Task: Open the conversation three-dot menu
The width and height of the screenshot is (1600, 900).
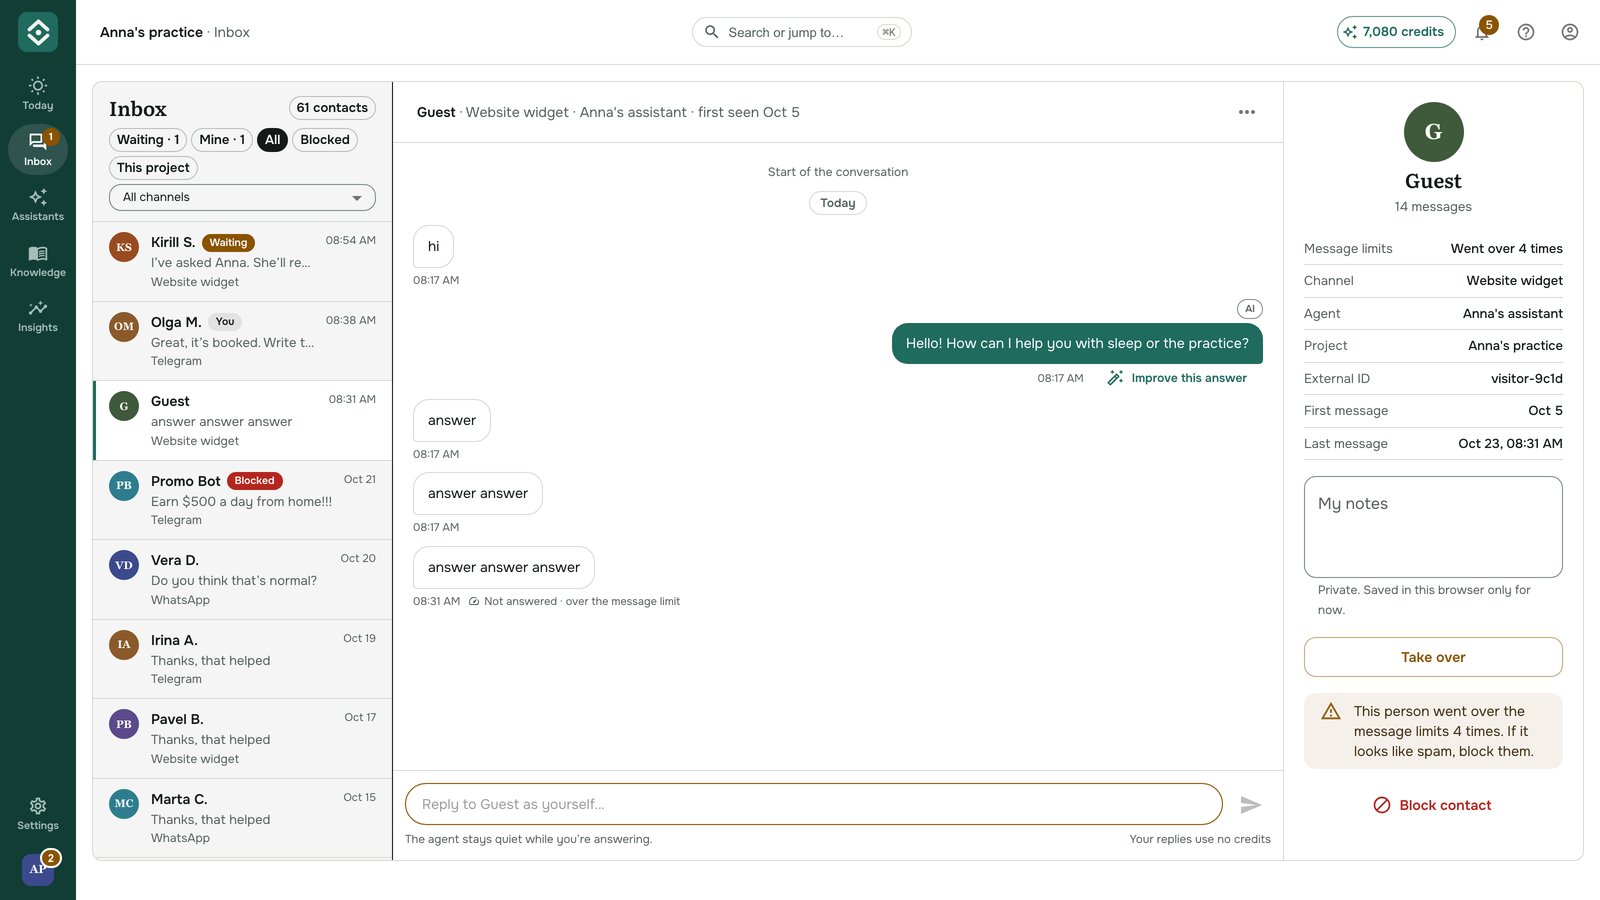Action: point(1247,112)
